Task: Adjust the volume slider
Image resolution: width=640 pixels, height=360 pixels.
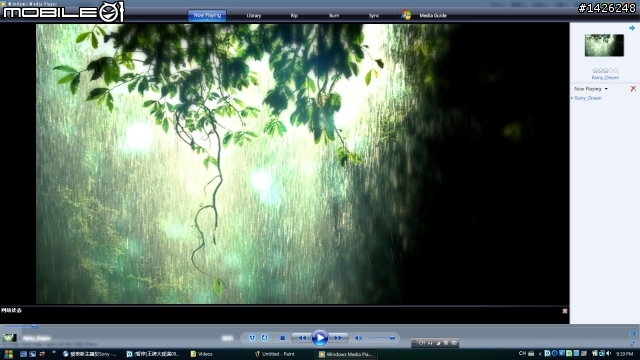Action: (381, 338)
